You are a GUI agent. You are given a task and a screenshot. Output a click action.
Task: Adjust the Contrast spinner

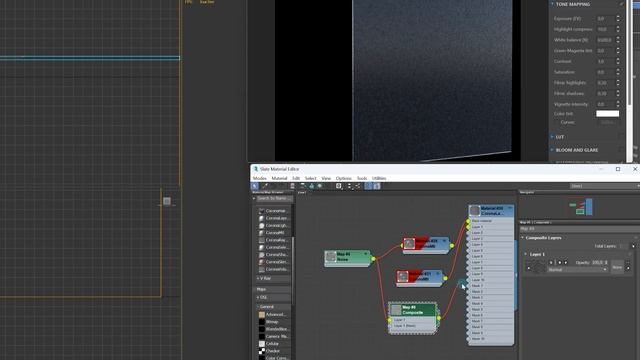tap(618, 61)
